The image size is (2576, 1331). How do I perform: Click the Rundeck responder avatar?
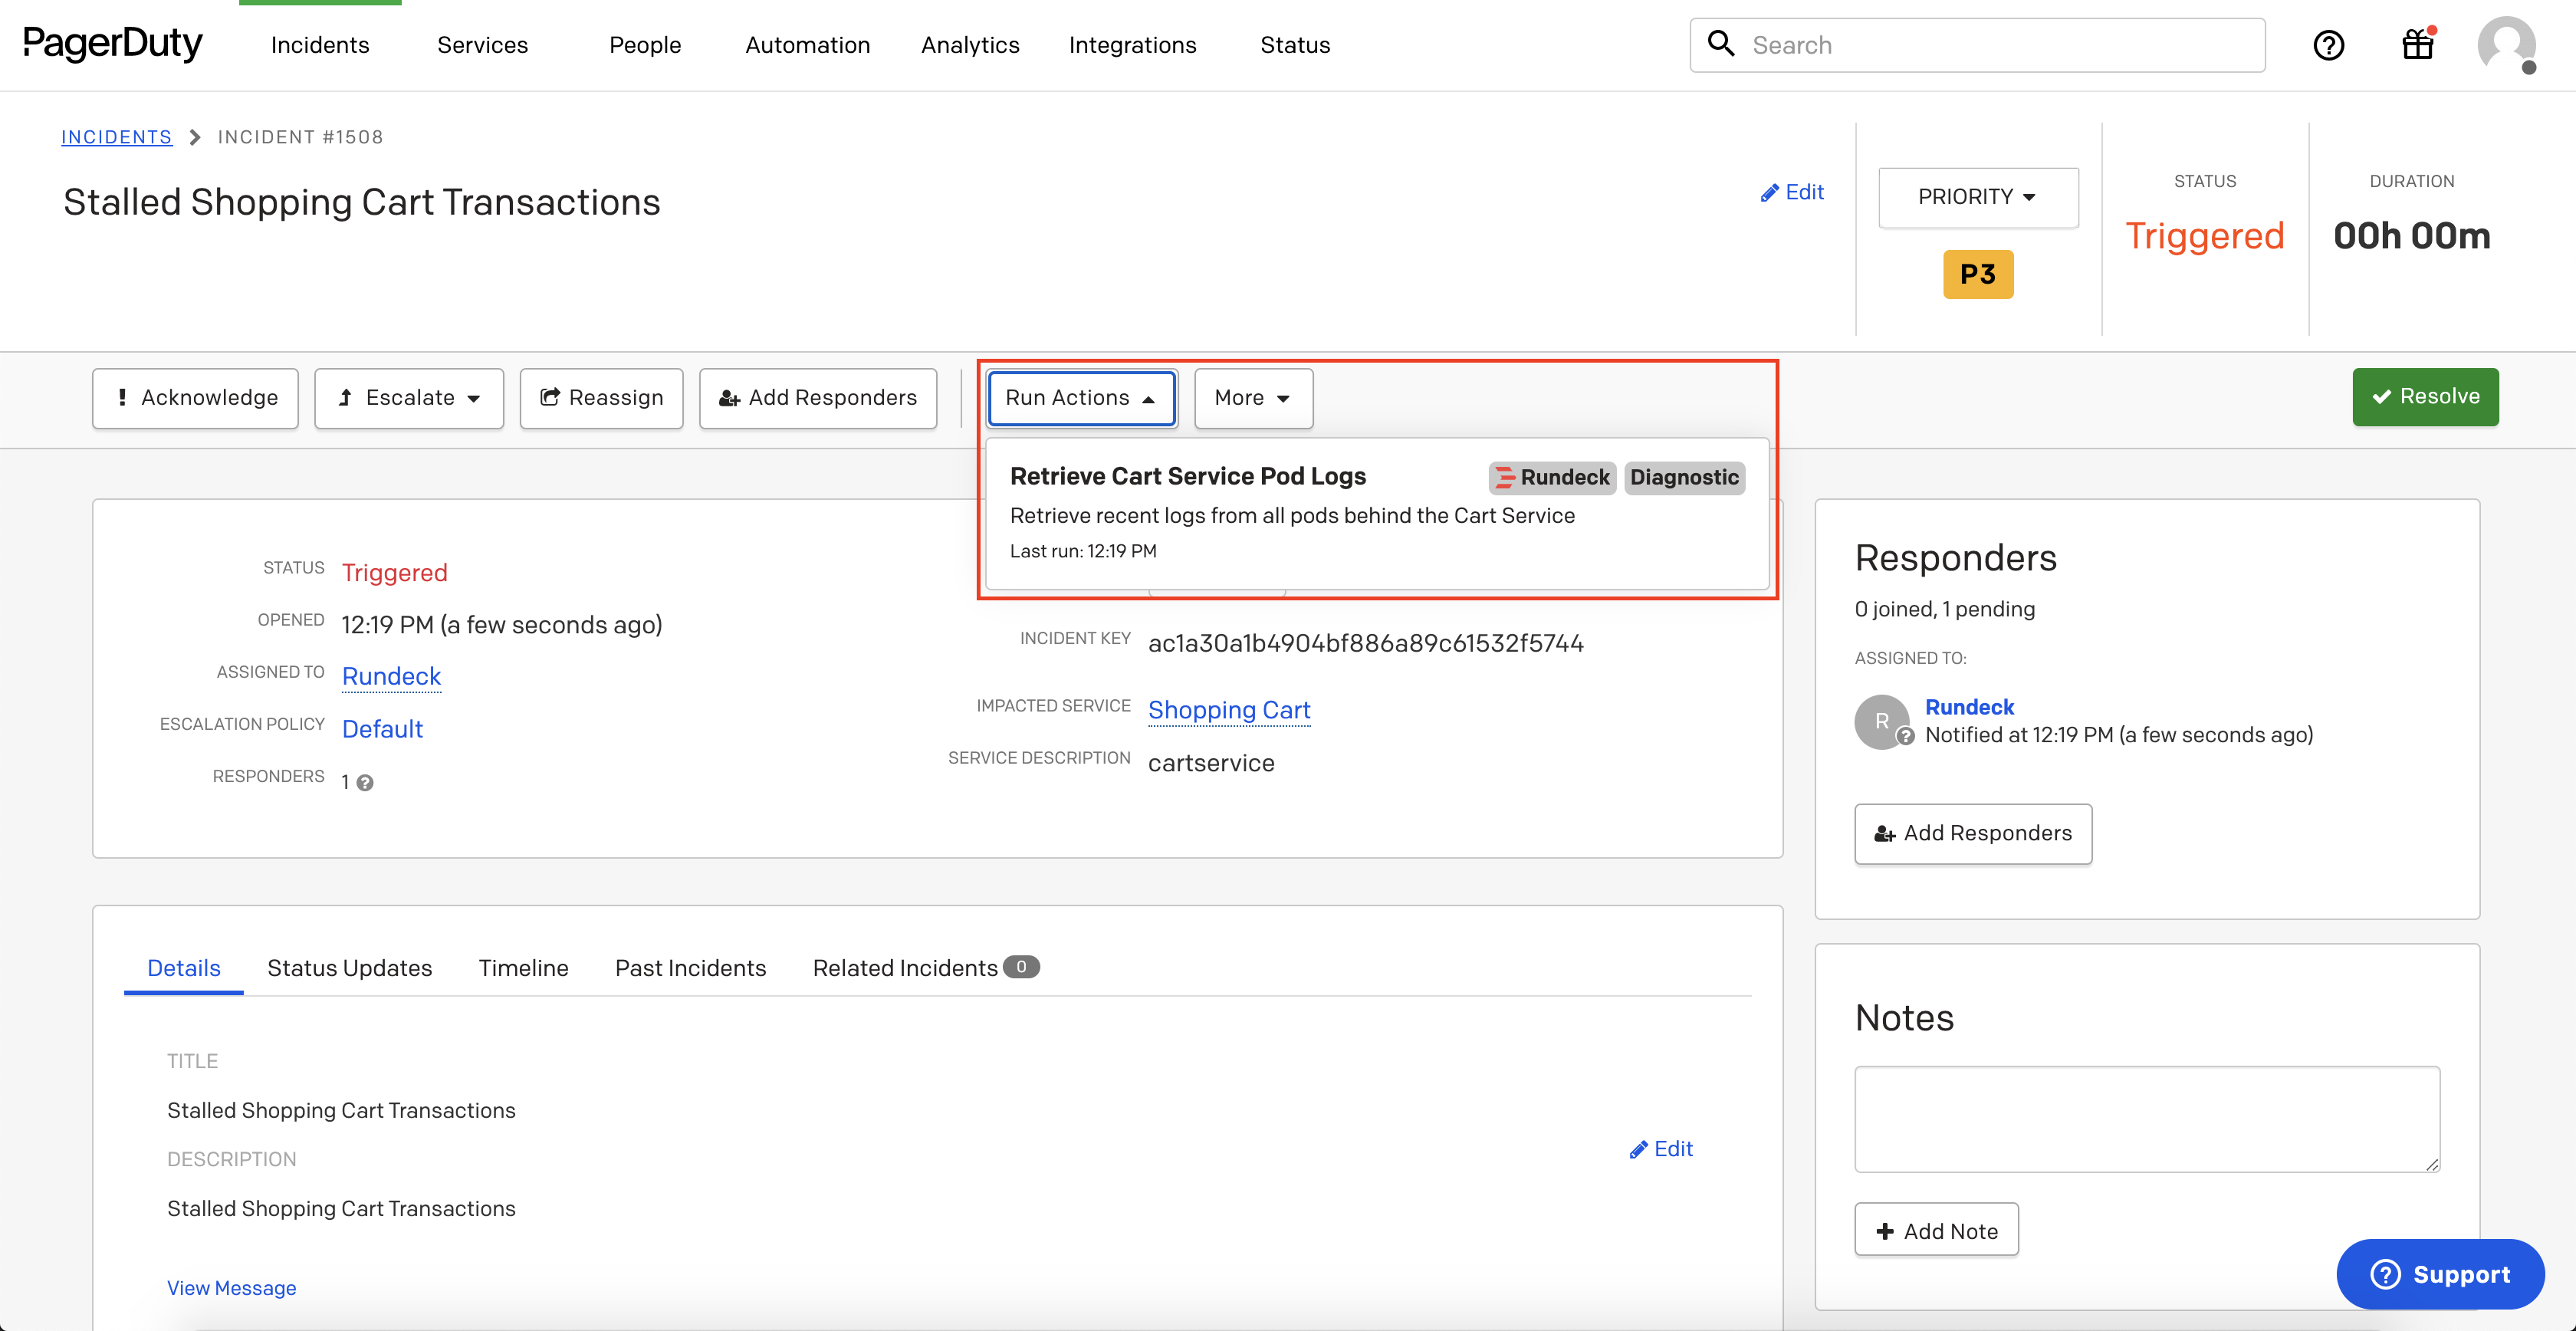[1882, 721]
